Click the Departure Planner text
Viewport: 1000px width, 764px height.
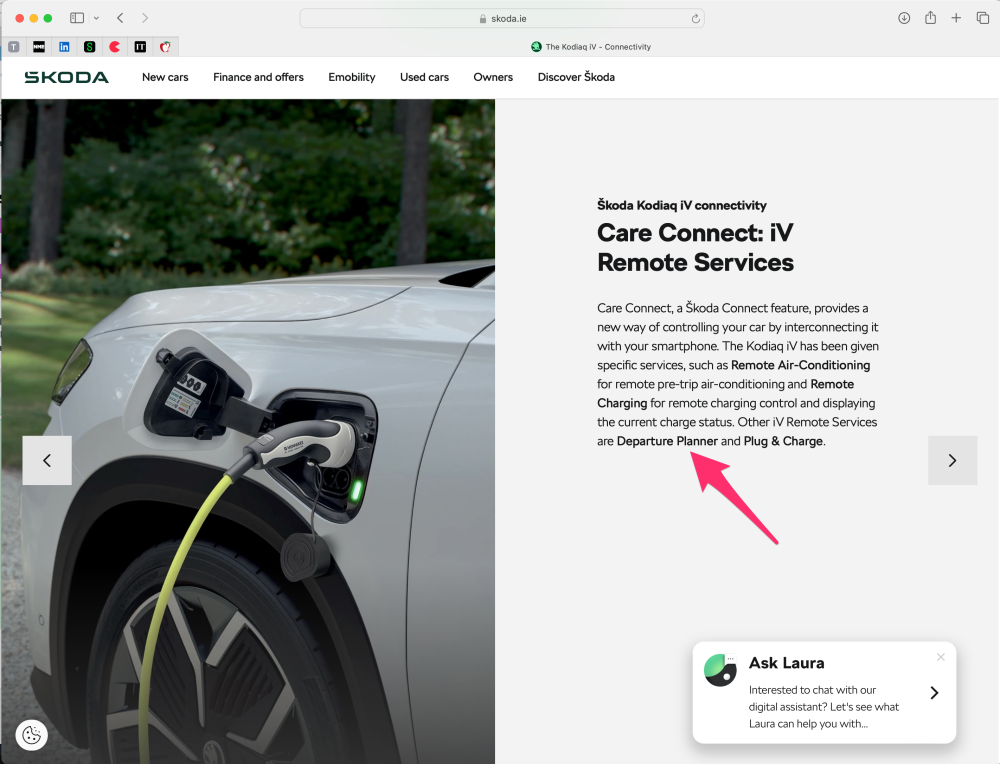[667, 441]
